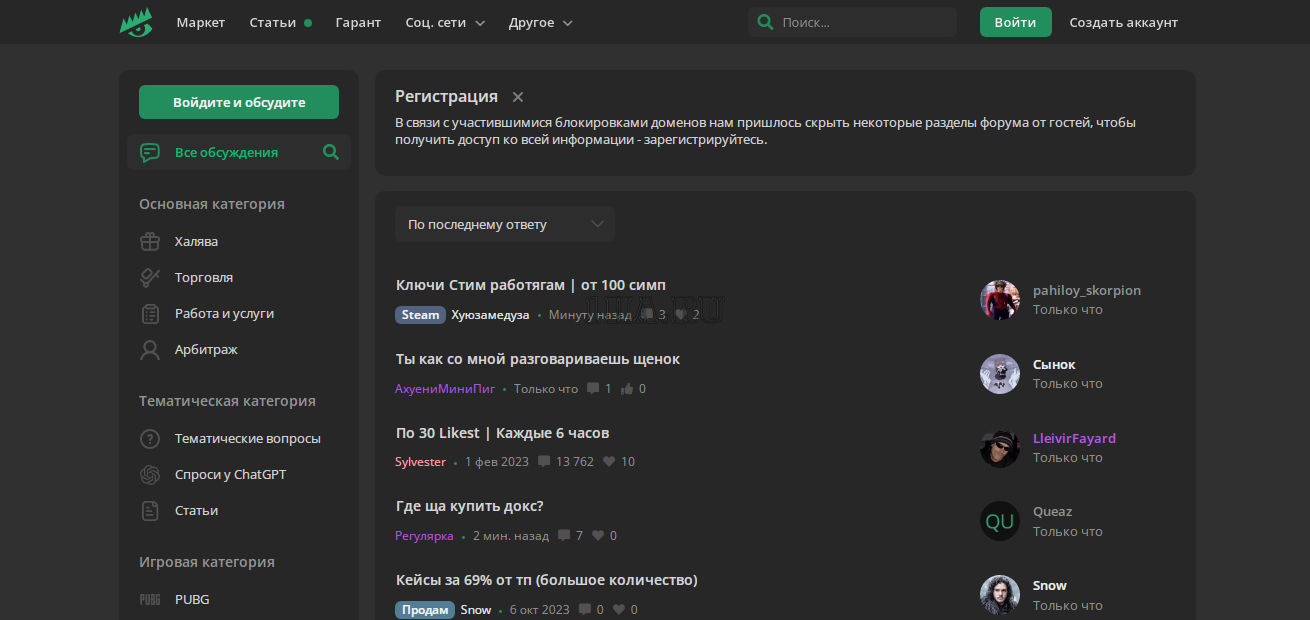Viewport: 1310px width, 620px height.
Task: Click the search magnifier in Все обсуждения row
Action: (x=331, y=153)
